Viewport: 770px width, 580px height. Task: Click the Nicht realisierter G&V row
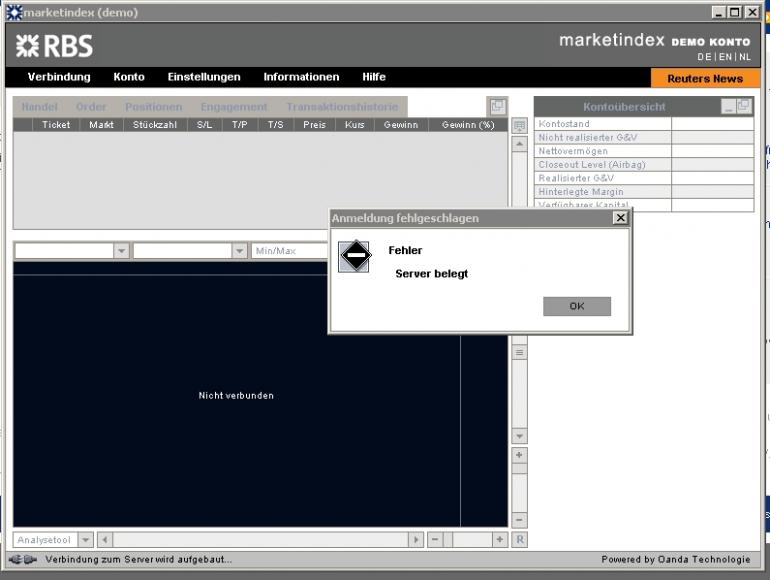click(644, 138)
